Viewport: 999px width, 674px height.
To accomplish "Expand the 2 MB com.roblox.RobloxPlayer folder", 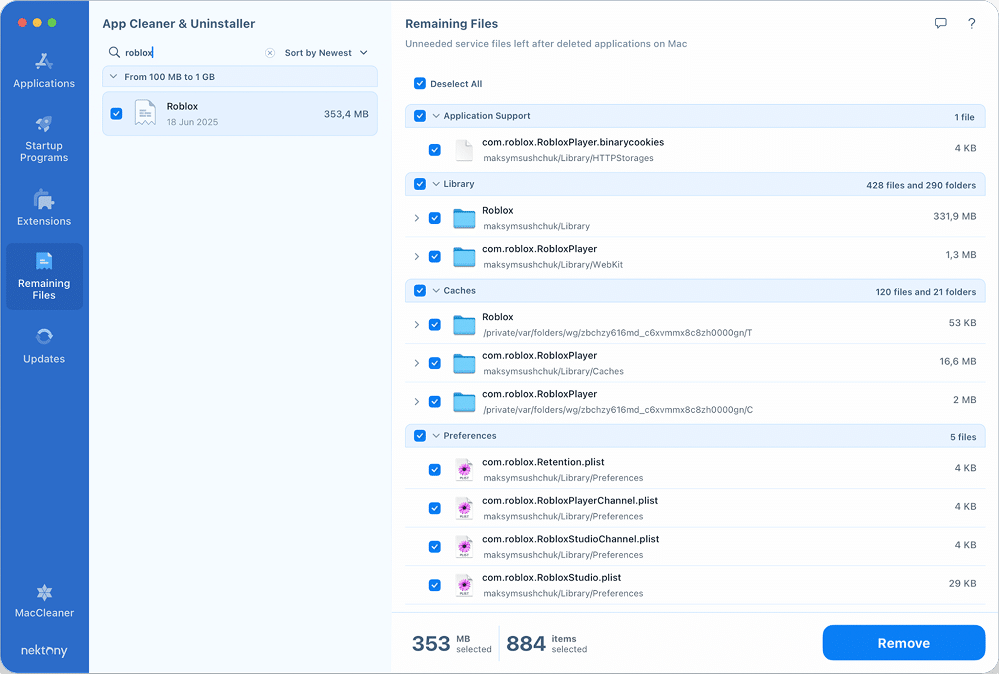I will point(417,402).
